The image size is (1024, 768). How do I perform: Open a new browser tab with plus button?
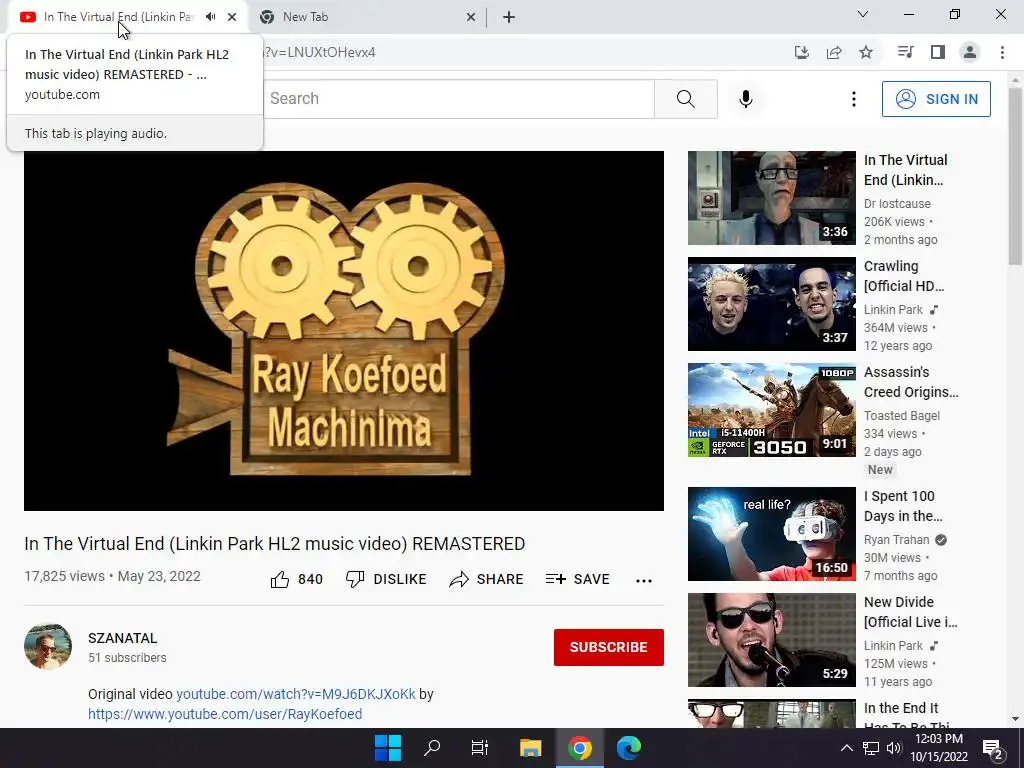[x=509, y=17]
